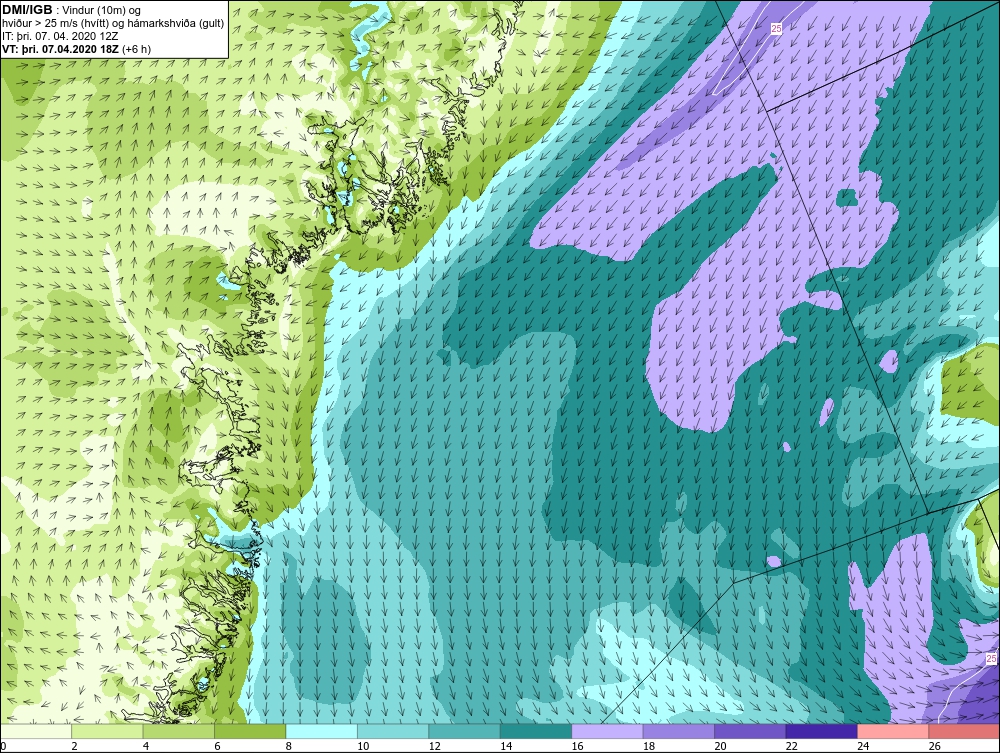Click the legend scale number "0"
Viewport: 1000px width, 753px height.
pos(3,746)
